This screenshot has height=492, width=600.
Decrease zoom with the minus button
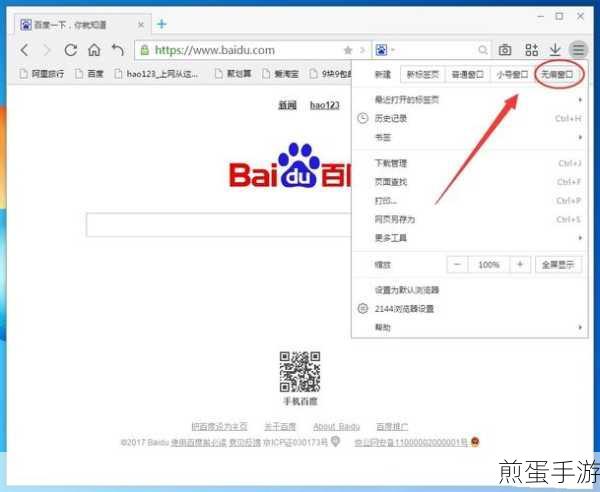click(457, 264)
